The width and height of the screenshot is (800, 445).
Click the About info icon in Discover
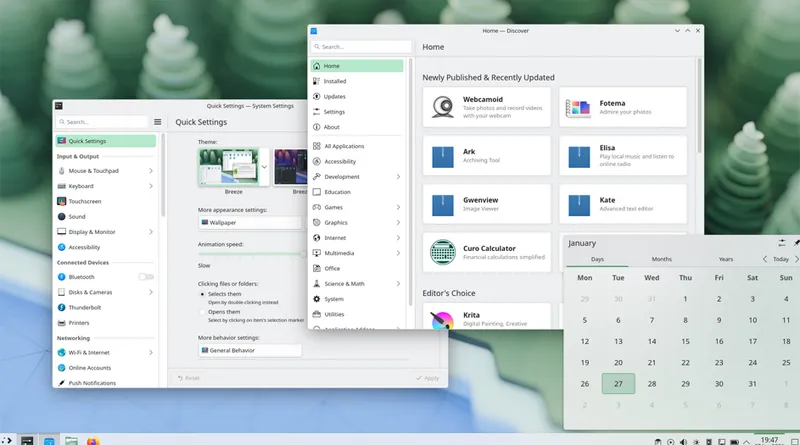[316, 127]
